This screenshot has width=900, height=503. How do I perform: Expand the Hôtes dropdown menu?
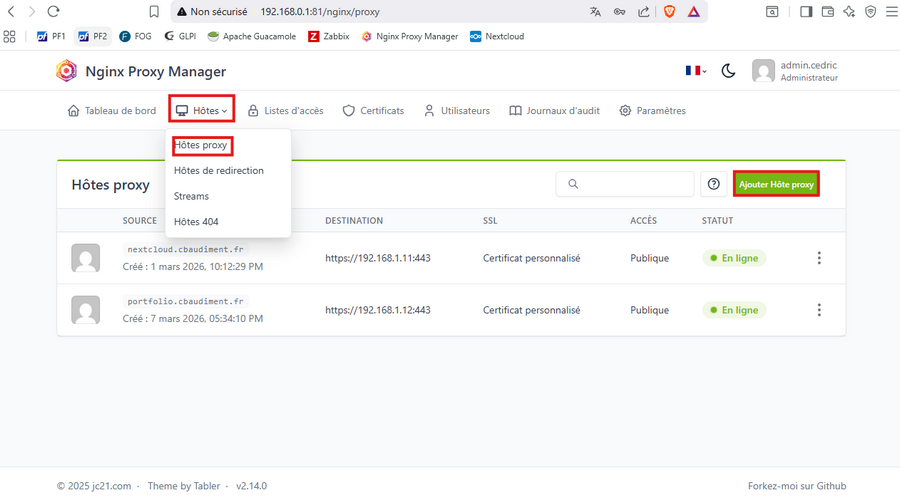tap(202, 111)
